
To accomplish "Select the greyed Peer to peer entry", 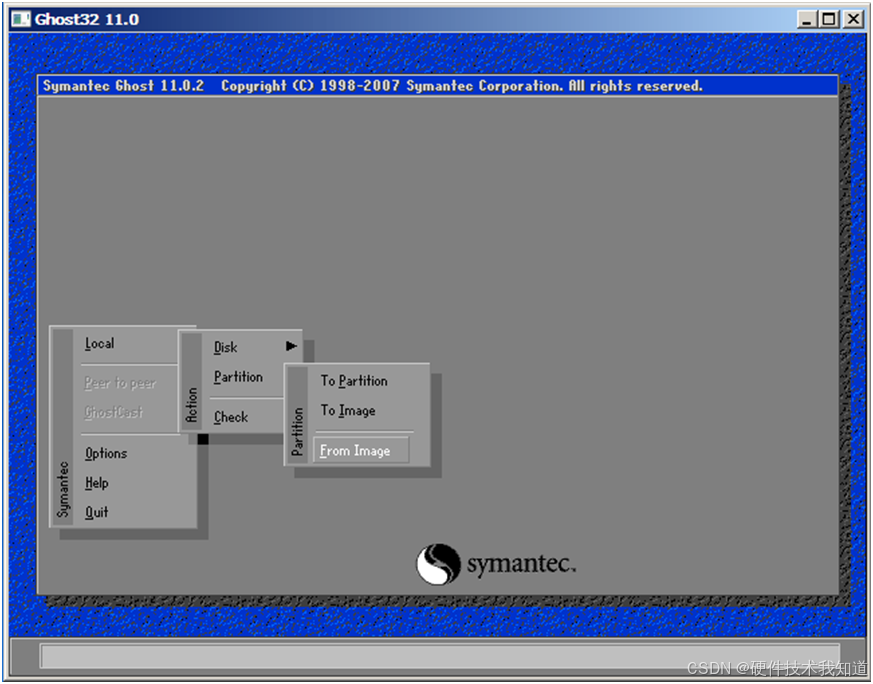I will click(x=120, y=383).
